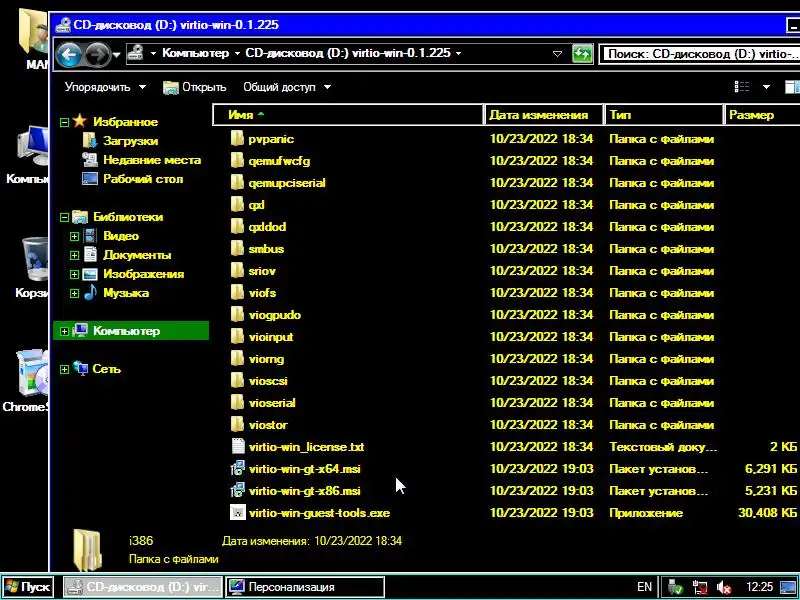
Task: Open the Упорядочить menu
Action: (105, 87)
